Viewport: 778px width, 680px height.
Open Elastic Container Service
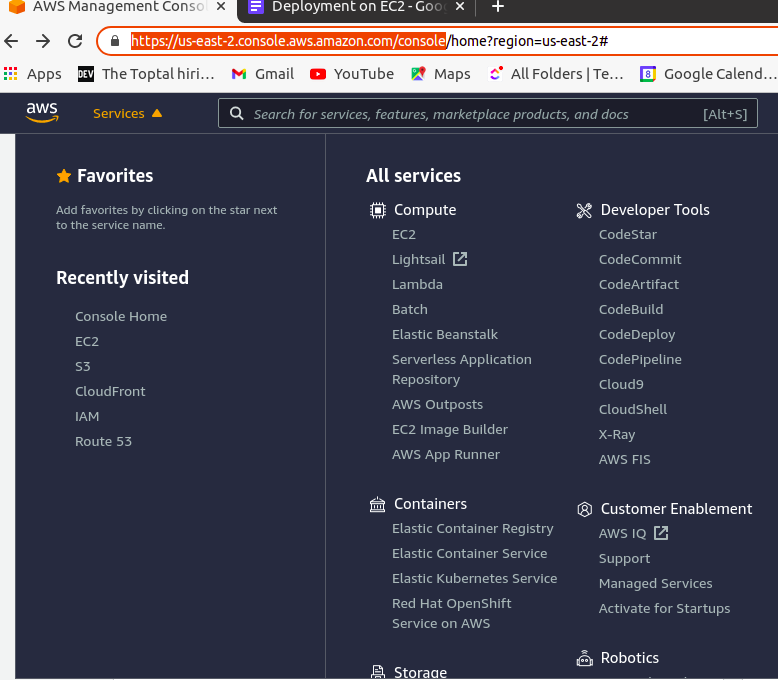pyautogui.click(x=469, y=553)
